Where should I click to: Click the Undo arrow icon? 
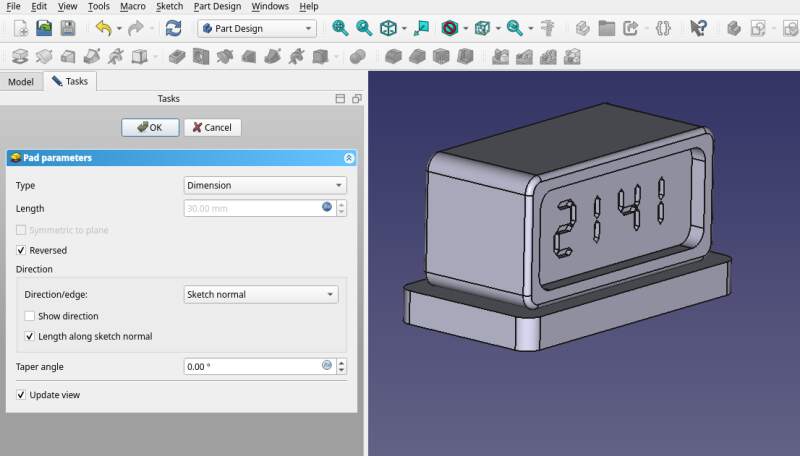pyautogui.click(x=102, y=28)
